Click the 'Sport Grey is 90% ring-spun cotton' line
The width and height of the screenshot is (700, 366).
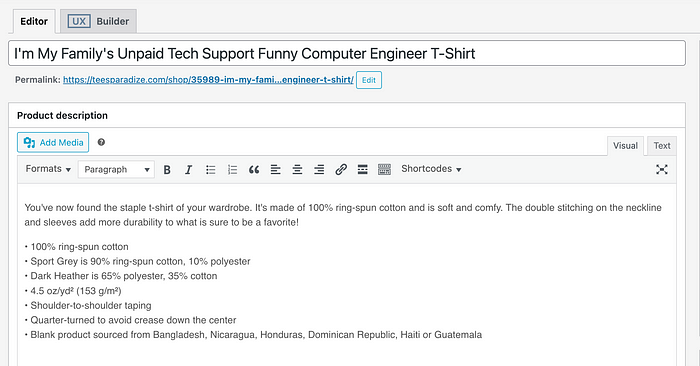tap(138, 262)
